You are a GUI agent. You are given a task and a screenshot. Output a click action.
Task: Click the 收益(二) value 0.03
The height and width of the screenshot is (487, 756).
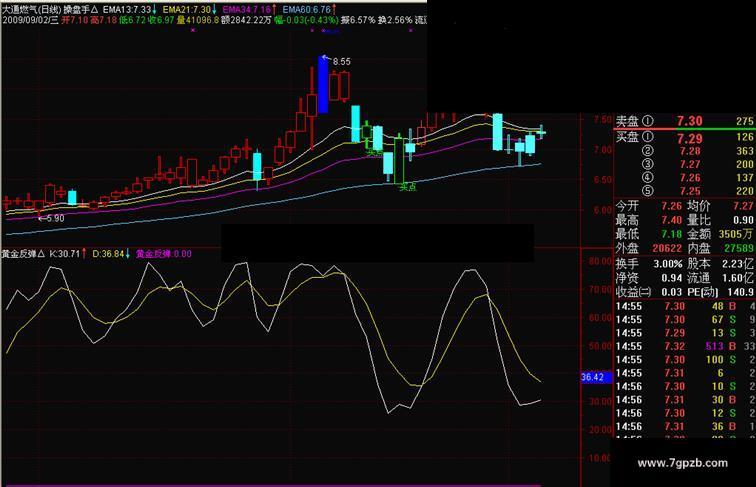pyautogui.click(x=672, y=292)
